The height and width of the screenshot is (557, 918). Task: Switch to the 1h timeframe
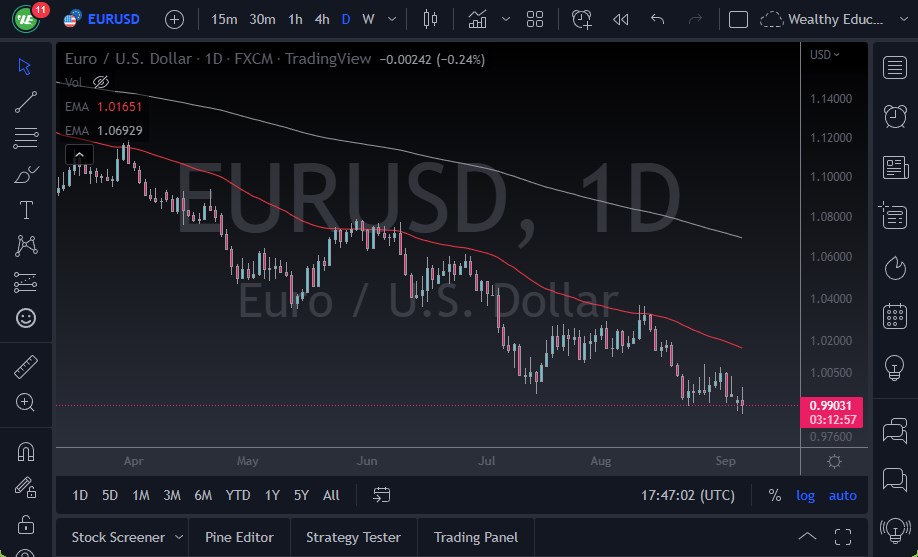coord(295,19)
